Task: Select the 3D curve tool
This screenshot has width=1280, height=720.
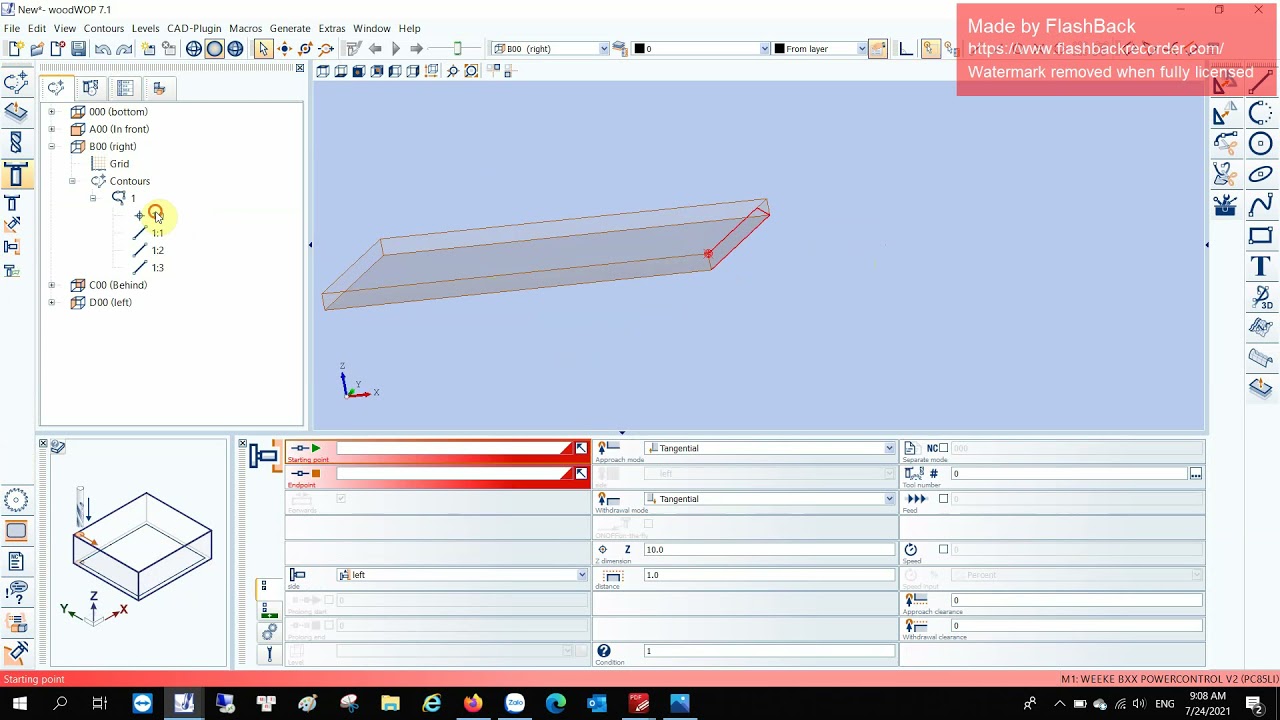Action: tap(1261, 297)
